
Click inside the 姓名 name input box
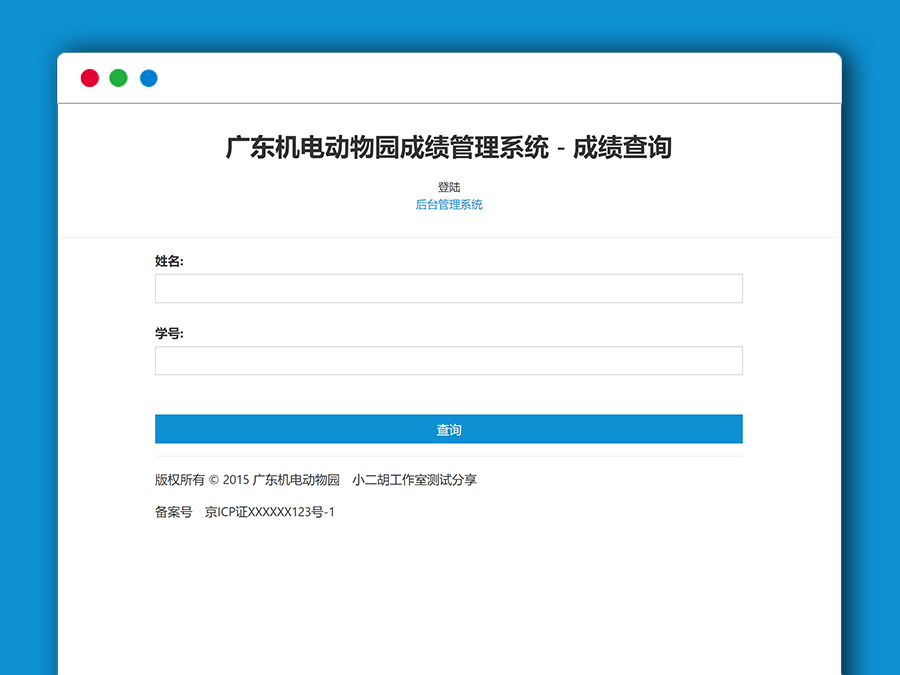click(448, 288)
